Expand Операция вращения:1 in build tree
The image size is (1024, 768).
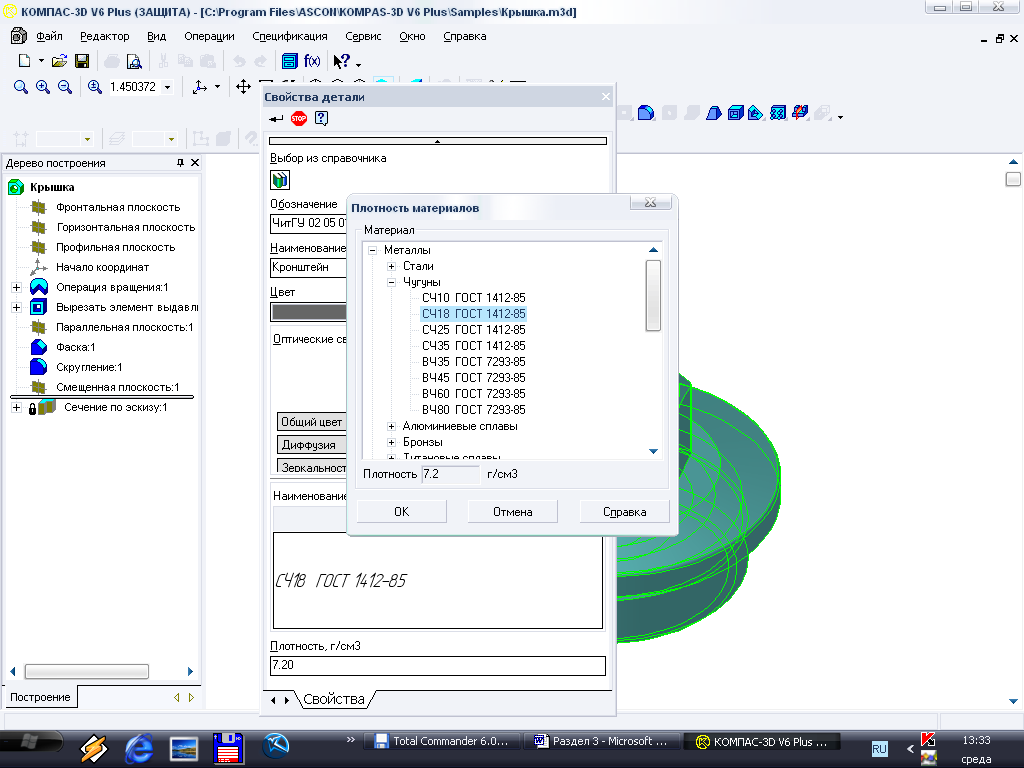click(x=16, y=287)
